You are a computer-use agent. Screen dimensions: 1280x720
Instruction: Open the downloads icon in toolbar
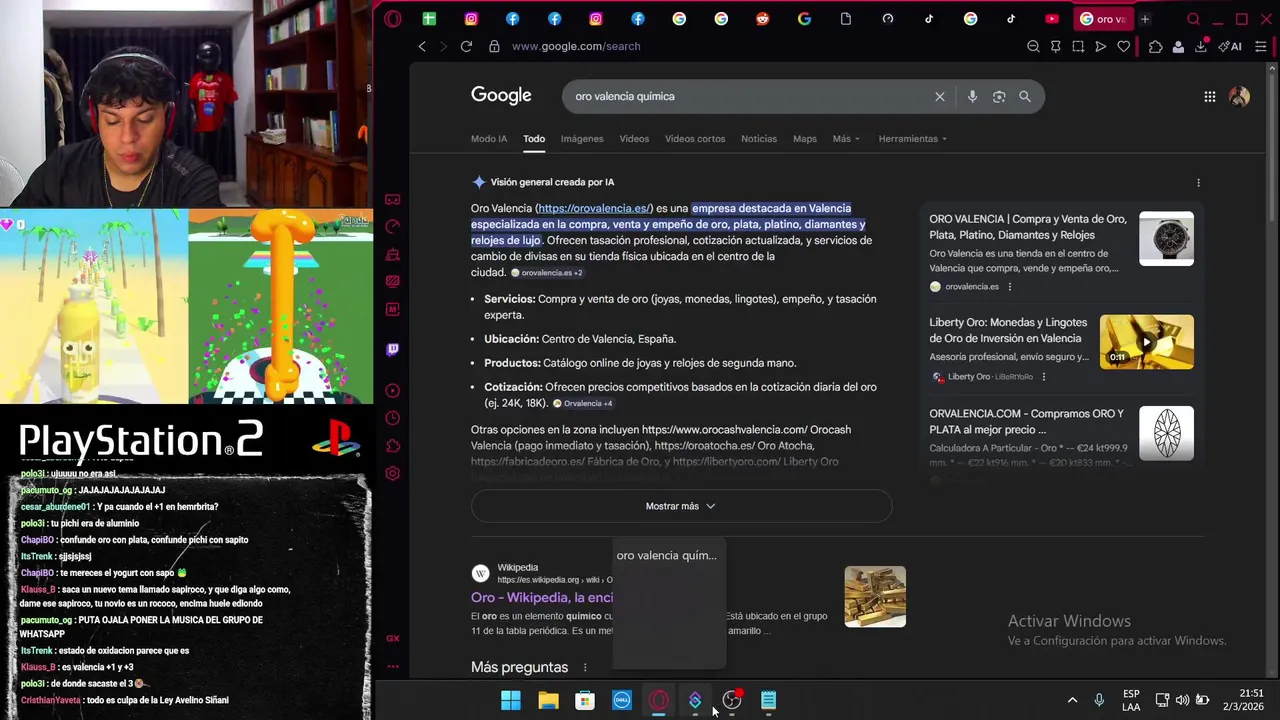point(1201,46)
